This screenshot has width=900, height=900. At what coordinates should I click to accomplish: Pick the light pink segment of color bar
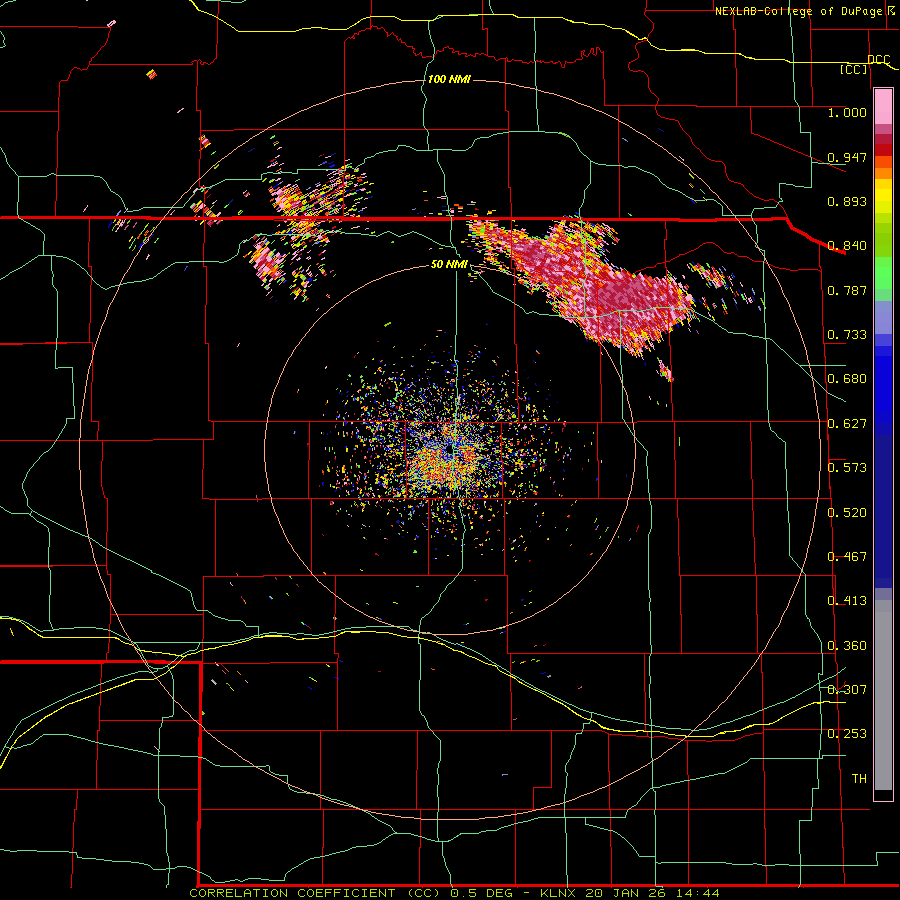[883, 107]
